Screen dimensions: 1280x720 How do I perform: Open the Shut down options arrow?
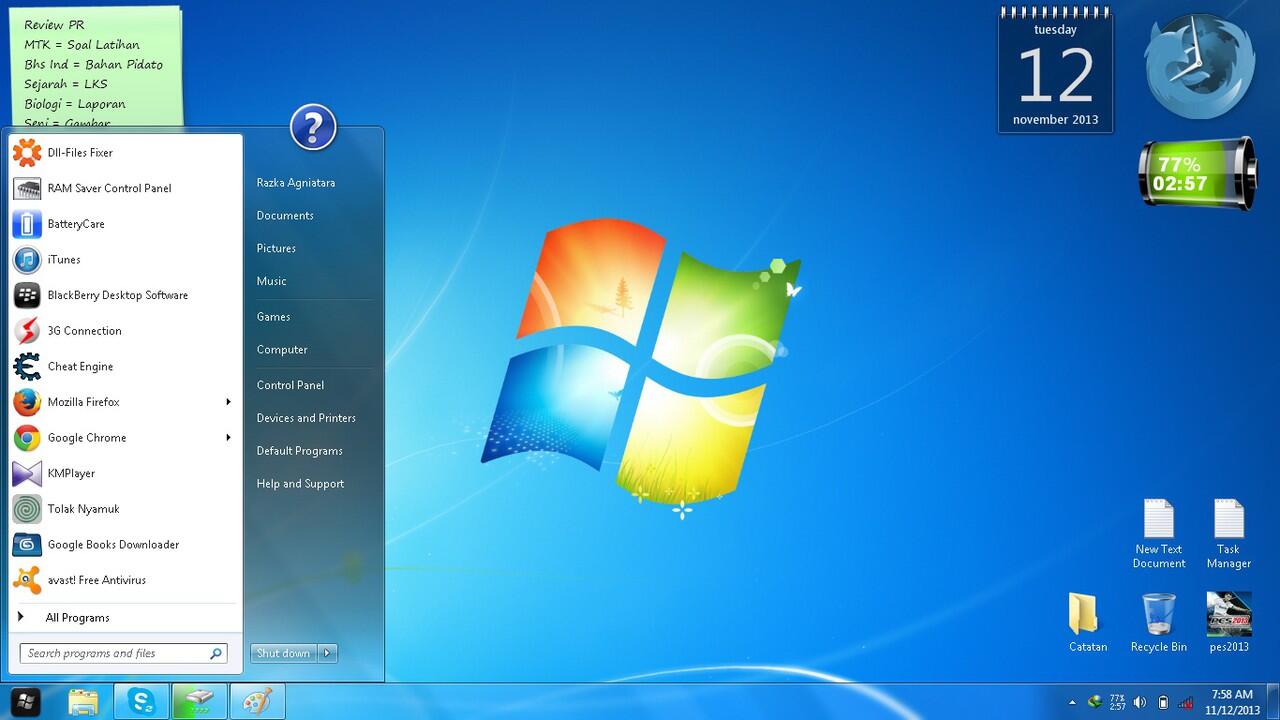tap(328, 653)
